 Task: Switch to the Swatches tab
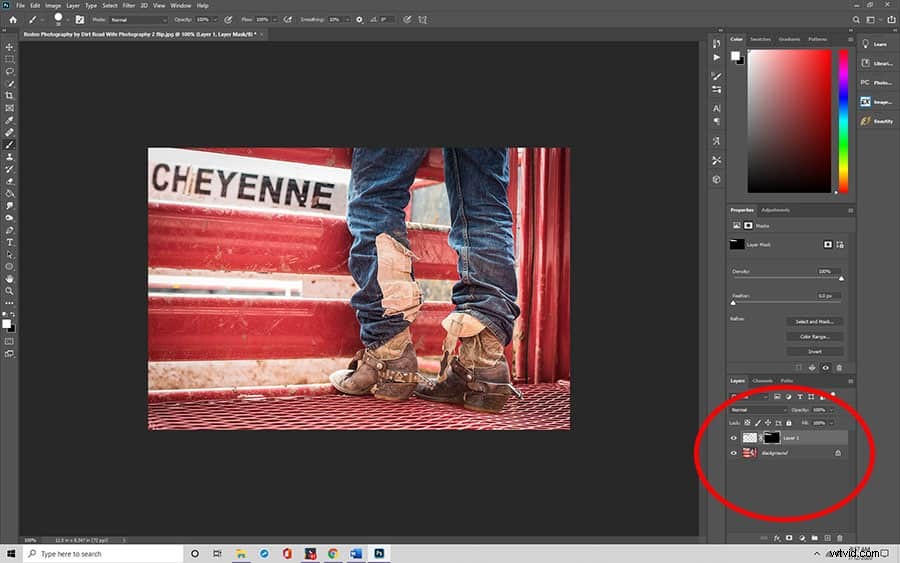(x=760, y=39)
